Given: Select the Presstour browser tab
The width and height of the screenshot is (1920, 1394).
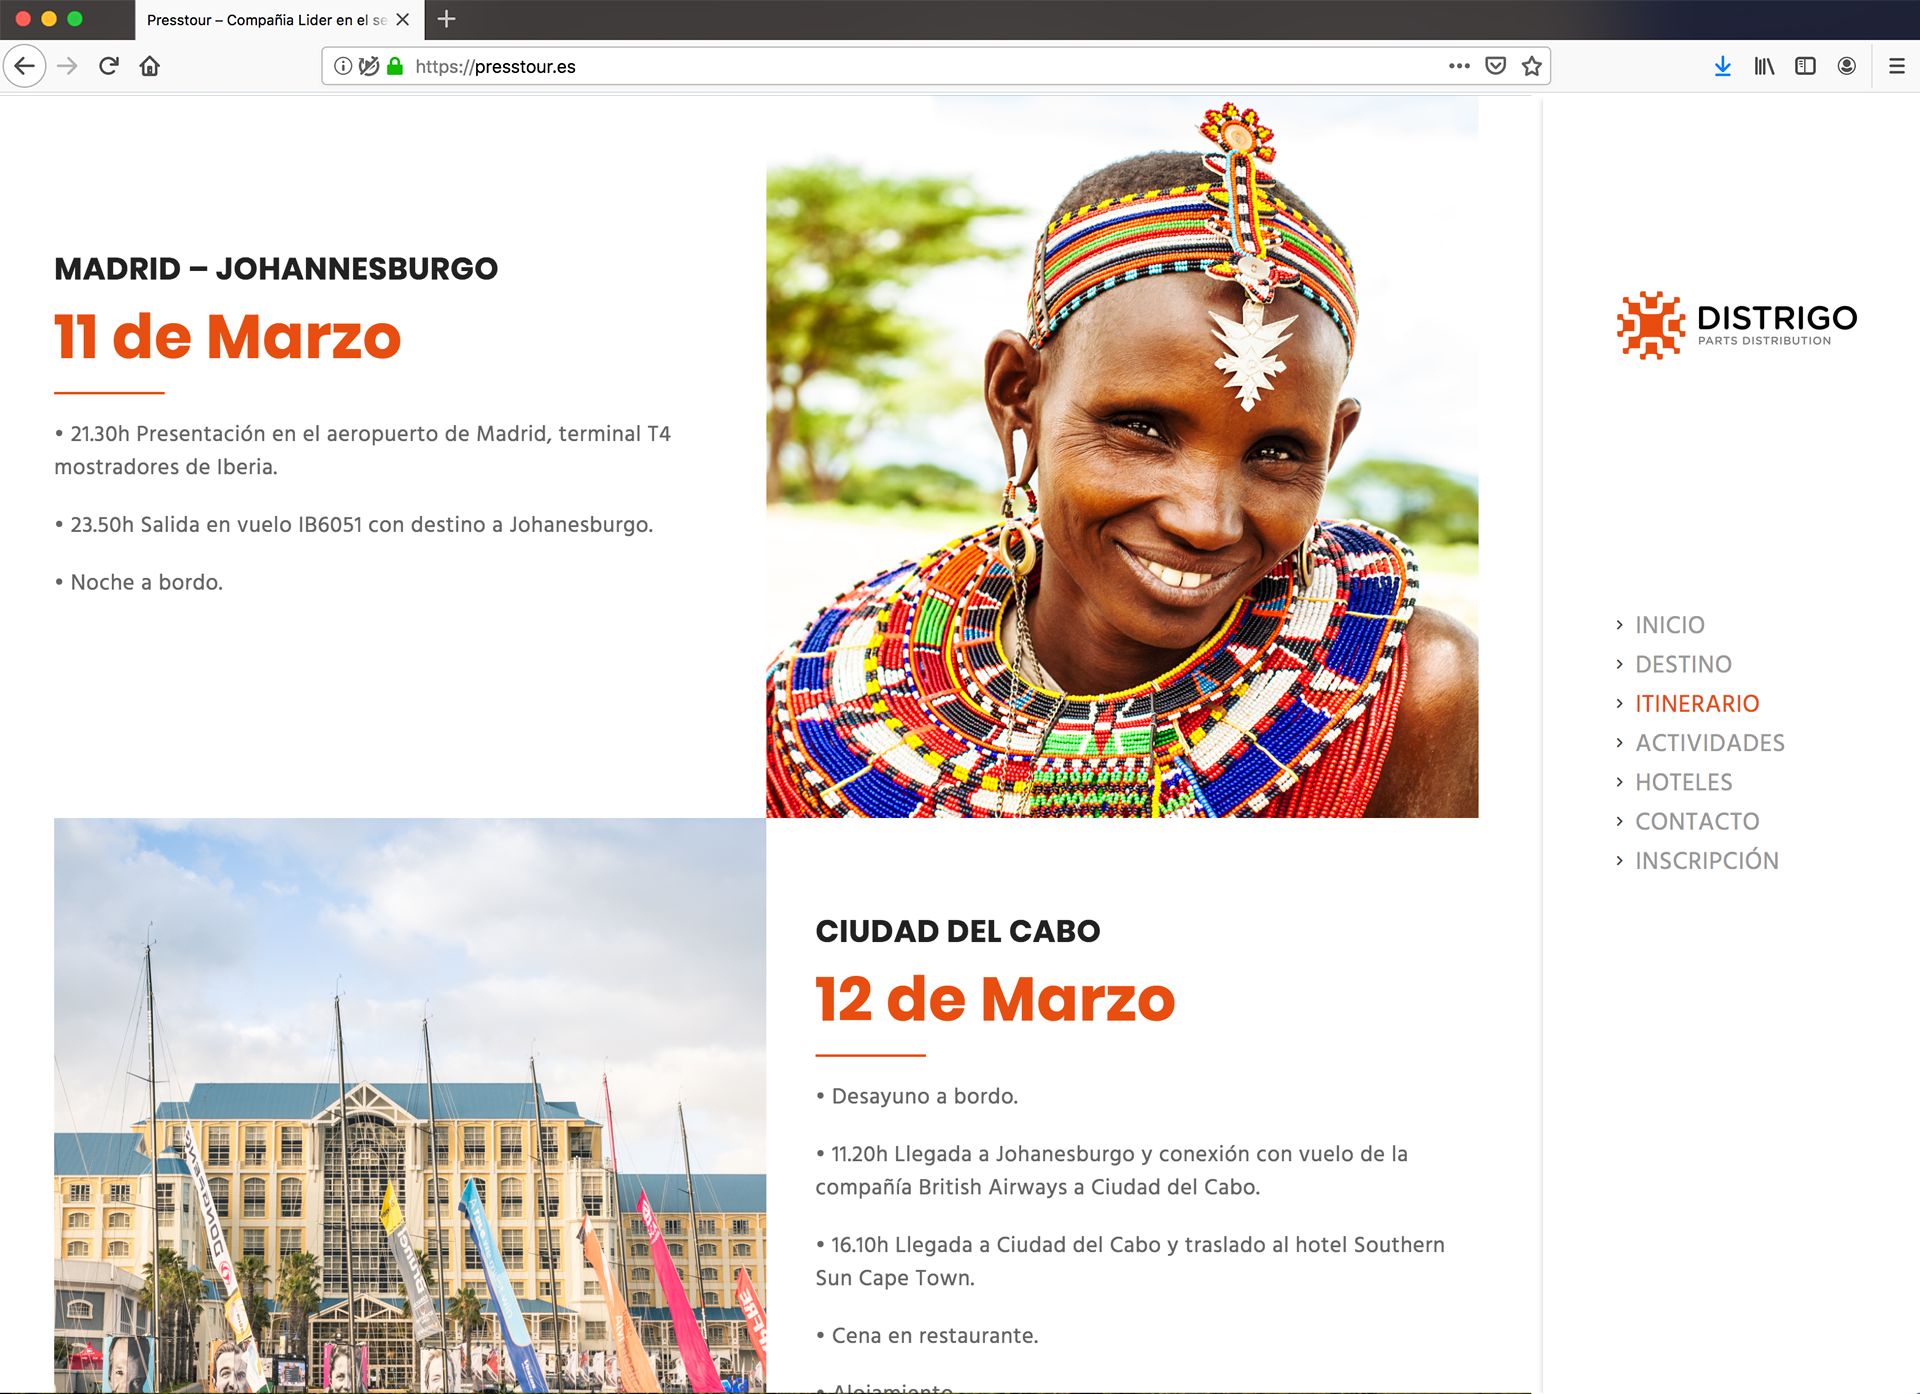Looking at the screenshot, I should pos(265,20).
